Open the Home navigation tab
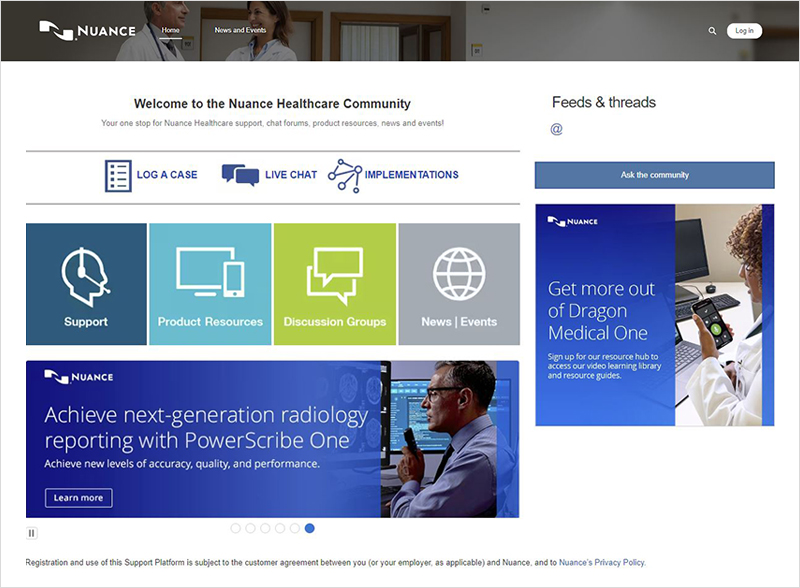The width and height of the screenshot is (800, 588). click(170, 30)
